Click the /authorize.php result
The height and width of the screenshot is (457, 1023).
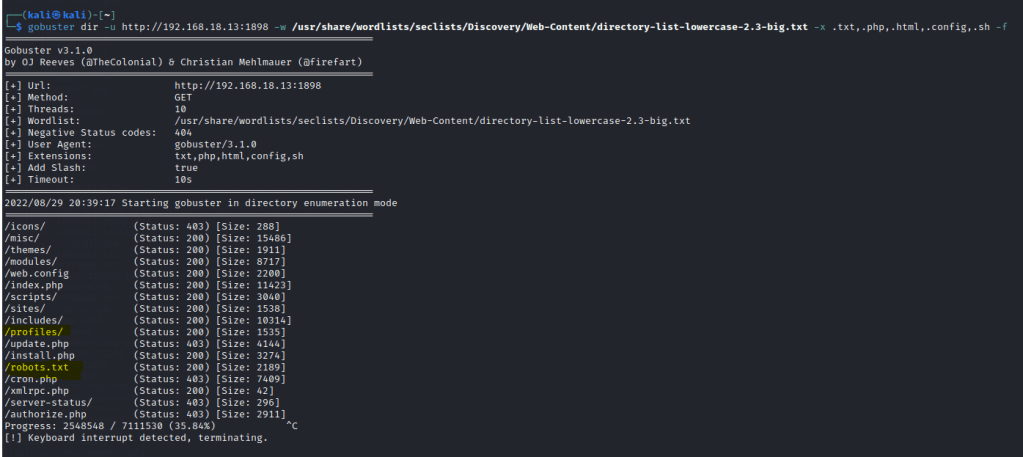(x=46, y=415)
